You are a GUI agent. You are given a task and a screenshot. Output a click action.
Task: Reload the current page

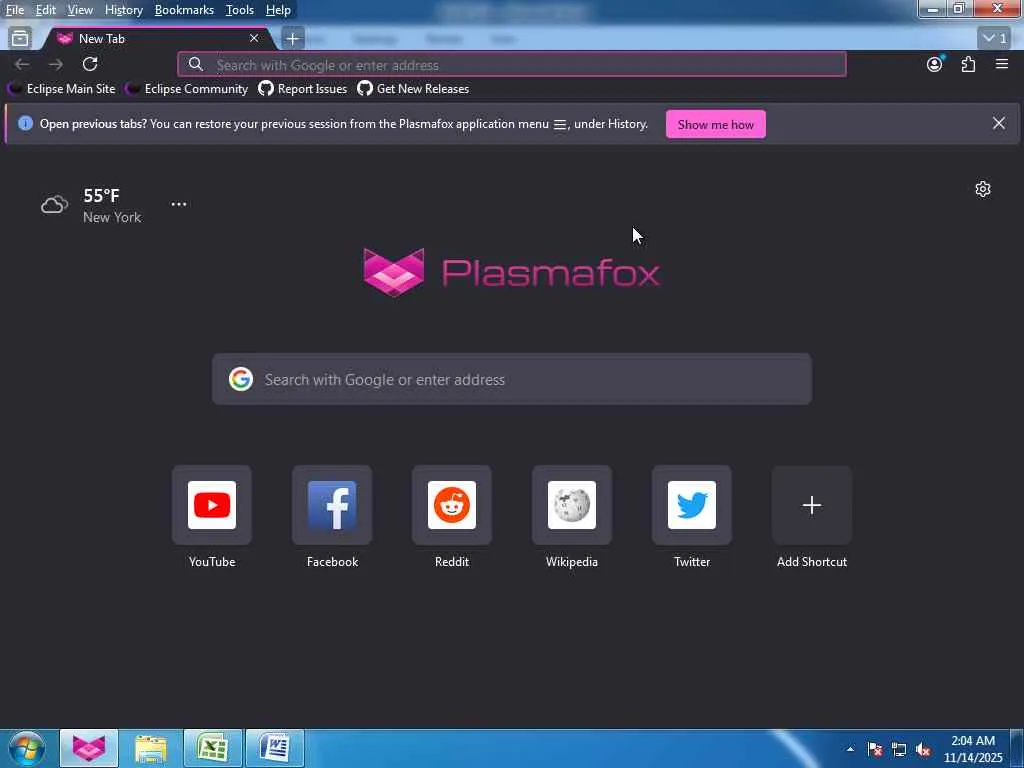[90, 64]
